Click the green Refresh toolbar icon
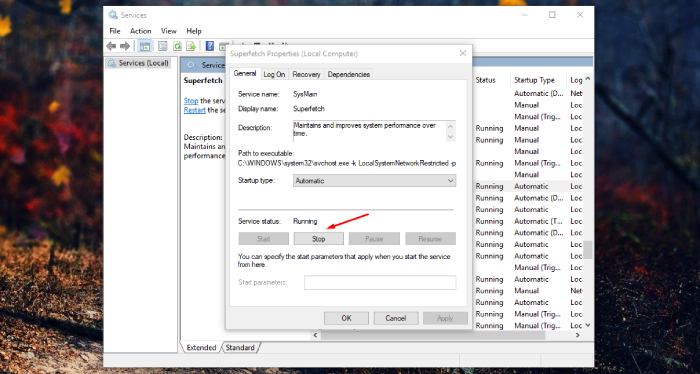The height and width of the screenshot is (374, 700). 177,46
